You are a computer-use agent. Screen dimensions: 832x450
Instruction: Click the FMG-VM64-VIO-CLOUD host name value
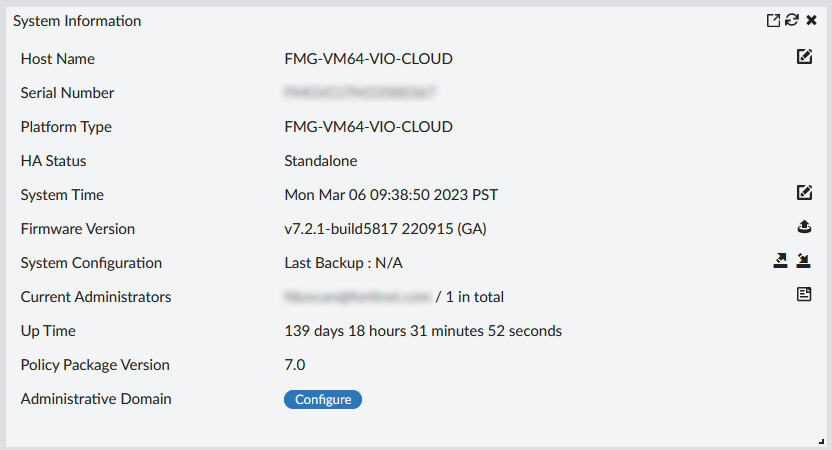click(x=368, y=59)
